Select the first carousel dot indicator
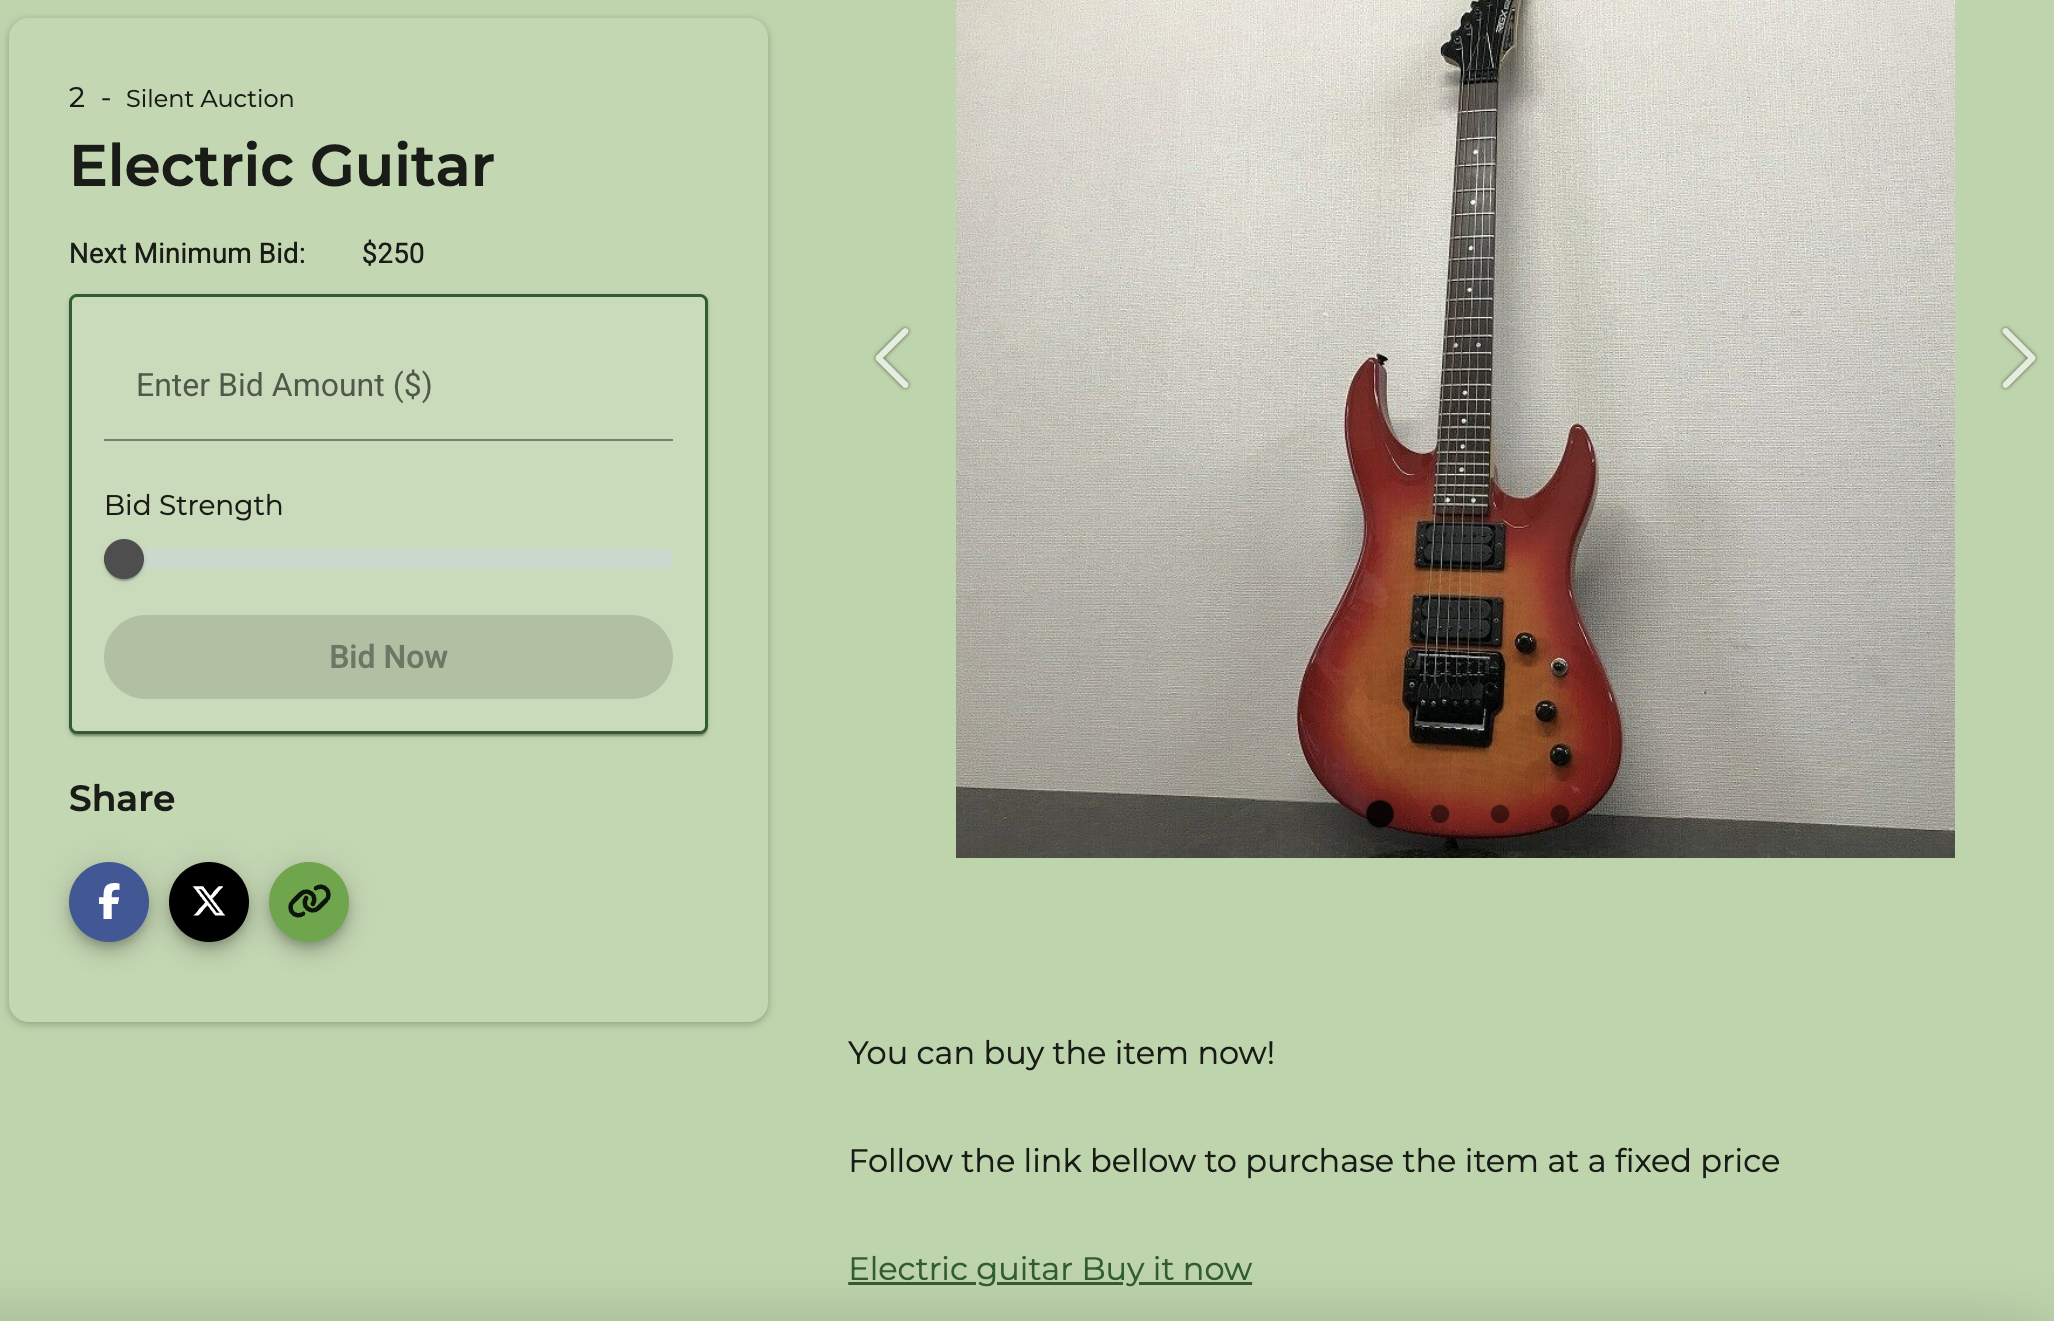2054x1321 pixels. coord(1380,814)
